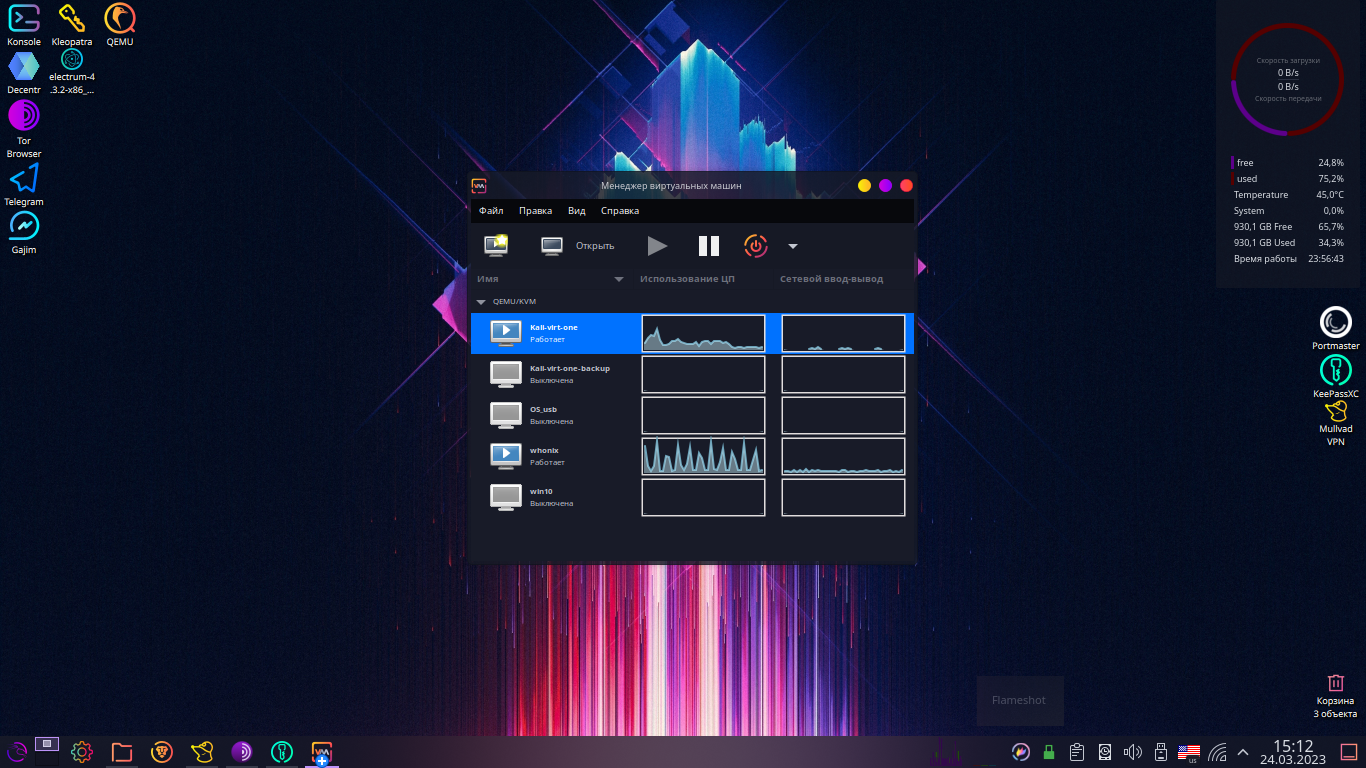Image resolution: width=1366 pixels, height=768 pixels.
Task: Click the Имя column sort arrow
Action: tap(619, 279)
